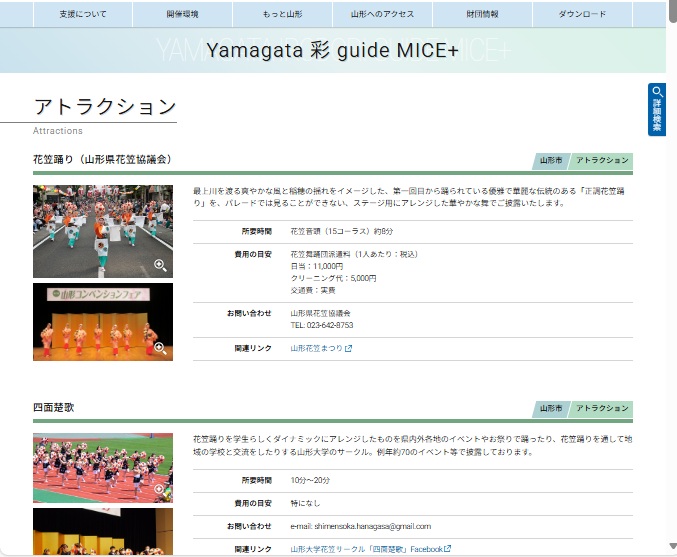This screenshot has height=557, width=677.
Task: Click the 山形市 tag in 花笠踊り section
Action: [x=550, y=161]
